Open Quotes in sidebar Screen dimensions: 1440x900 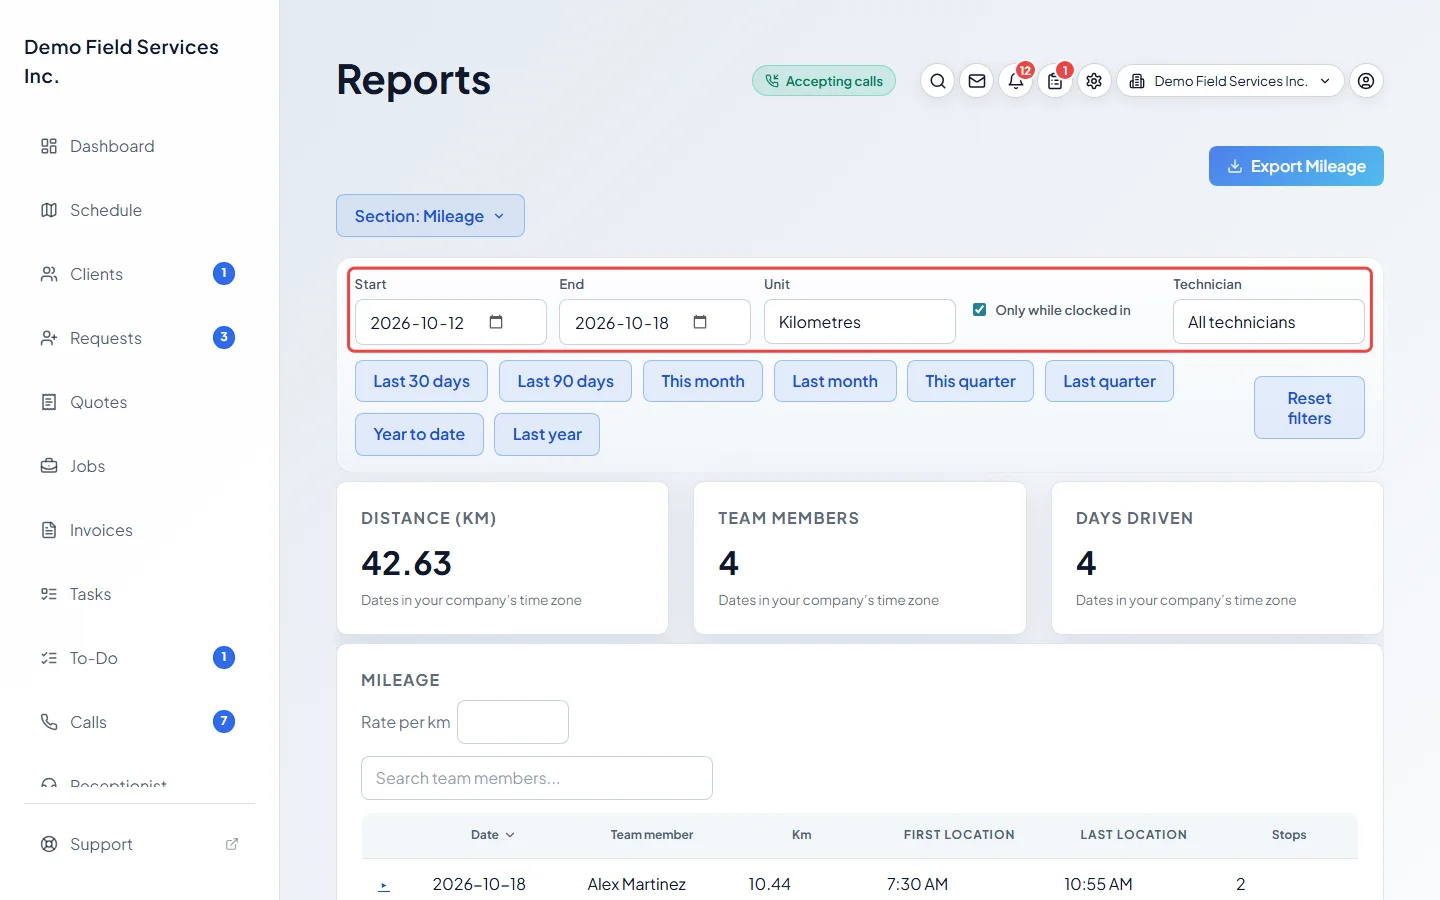coord(140,402)
